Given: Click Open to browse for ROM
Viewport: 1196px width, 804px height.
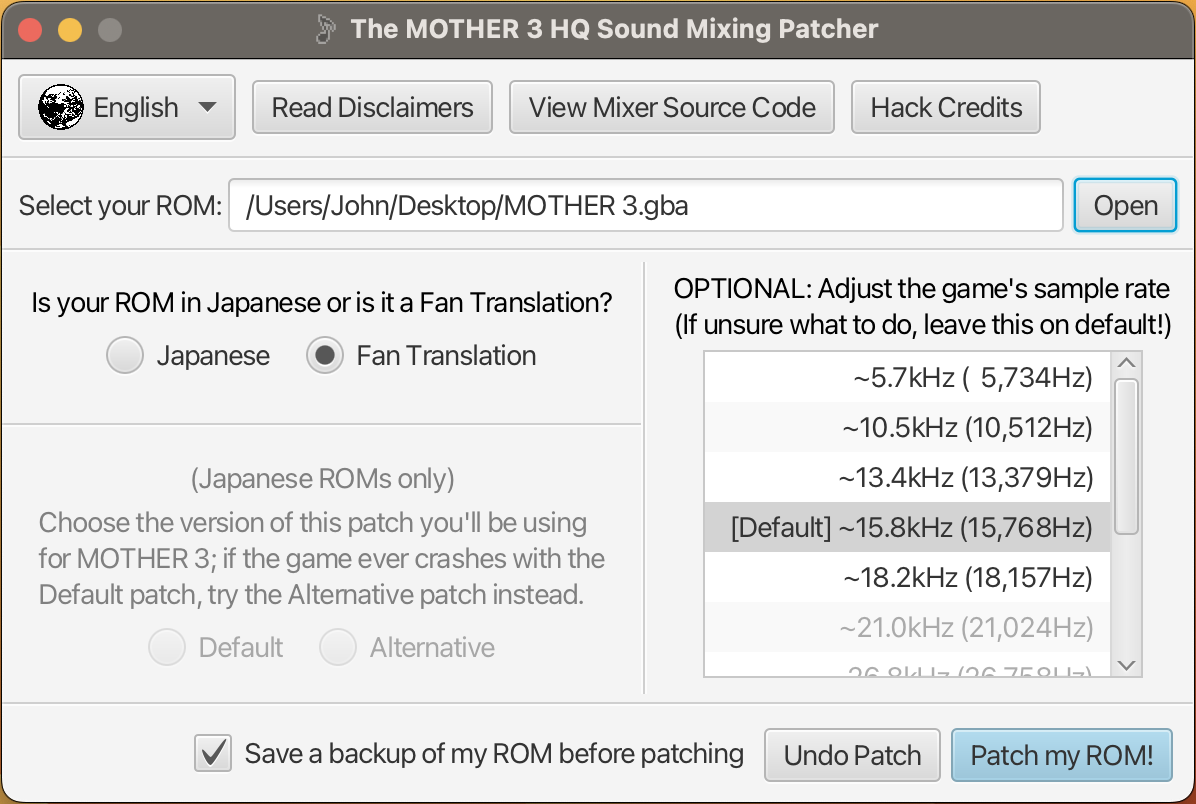Looking at the screenshot, I should click(1125, 205).
